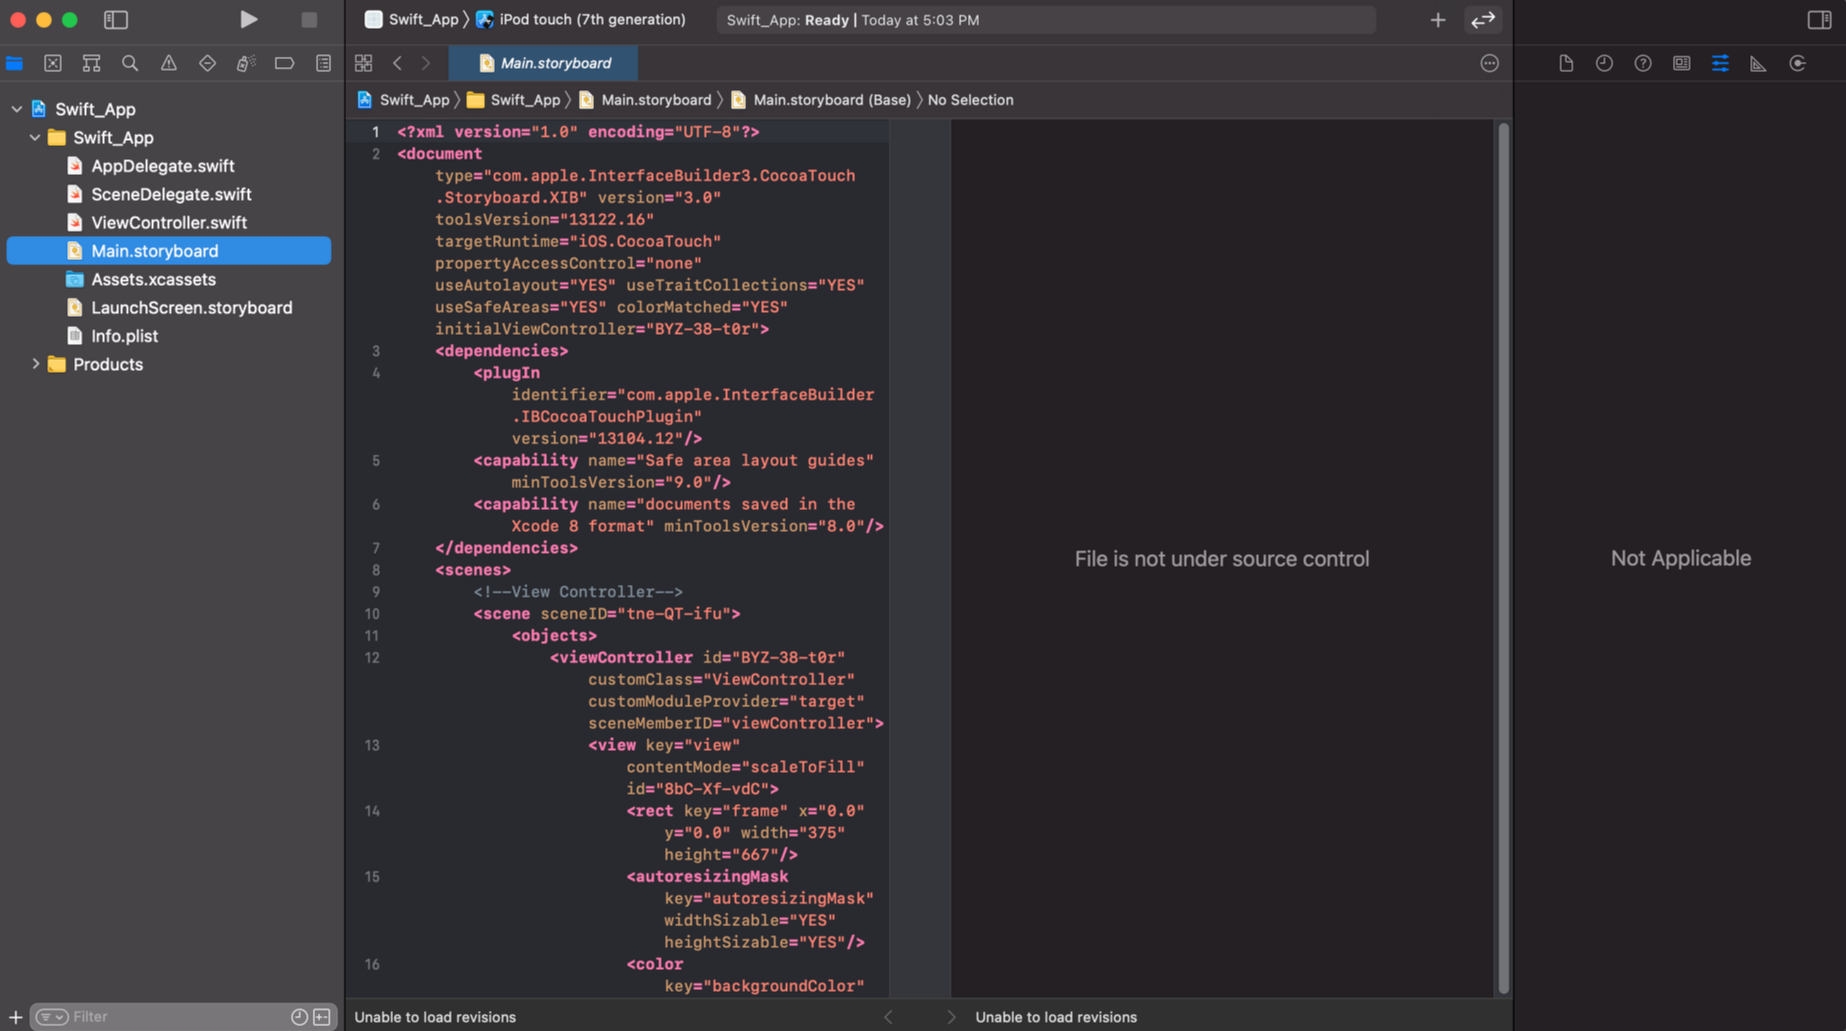
Task: Open the Source Control navigator
Action: tap(53, 63)
